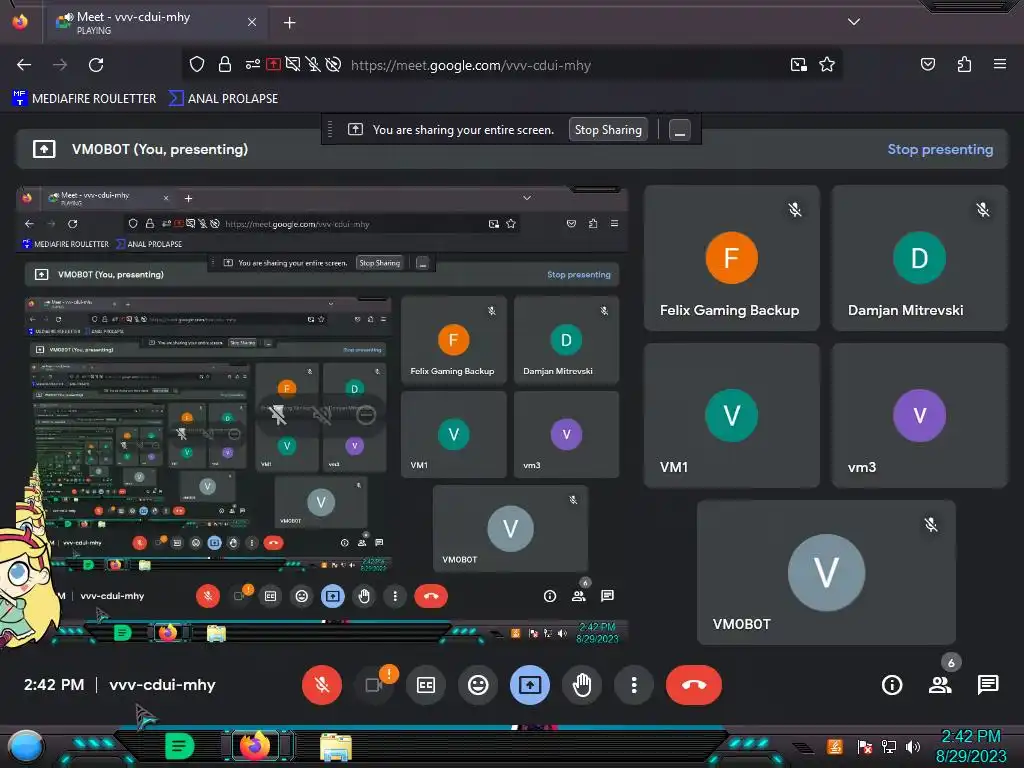Open the padlock site information

pyautogui.click(x=225, y=64)
